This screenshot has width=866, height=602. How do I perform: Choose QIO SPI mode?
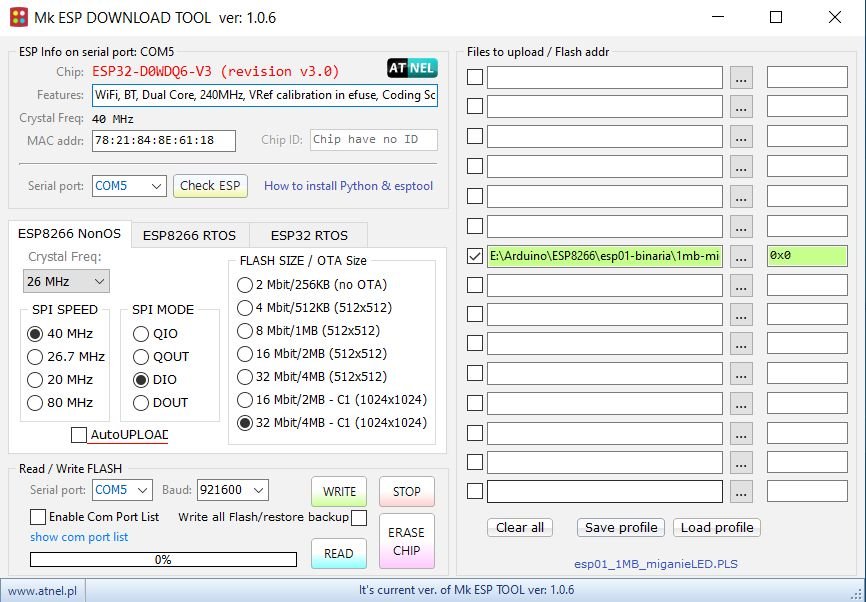coord(141,334)
